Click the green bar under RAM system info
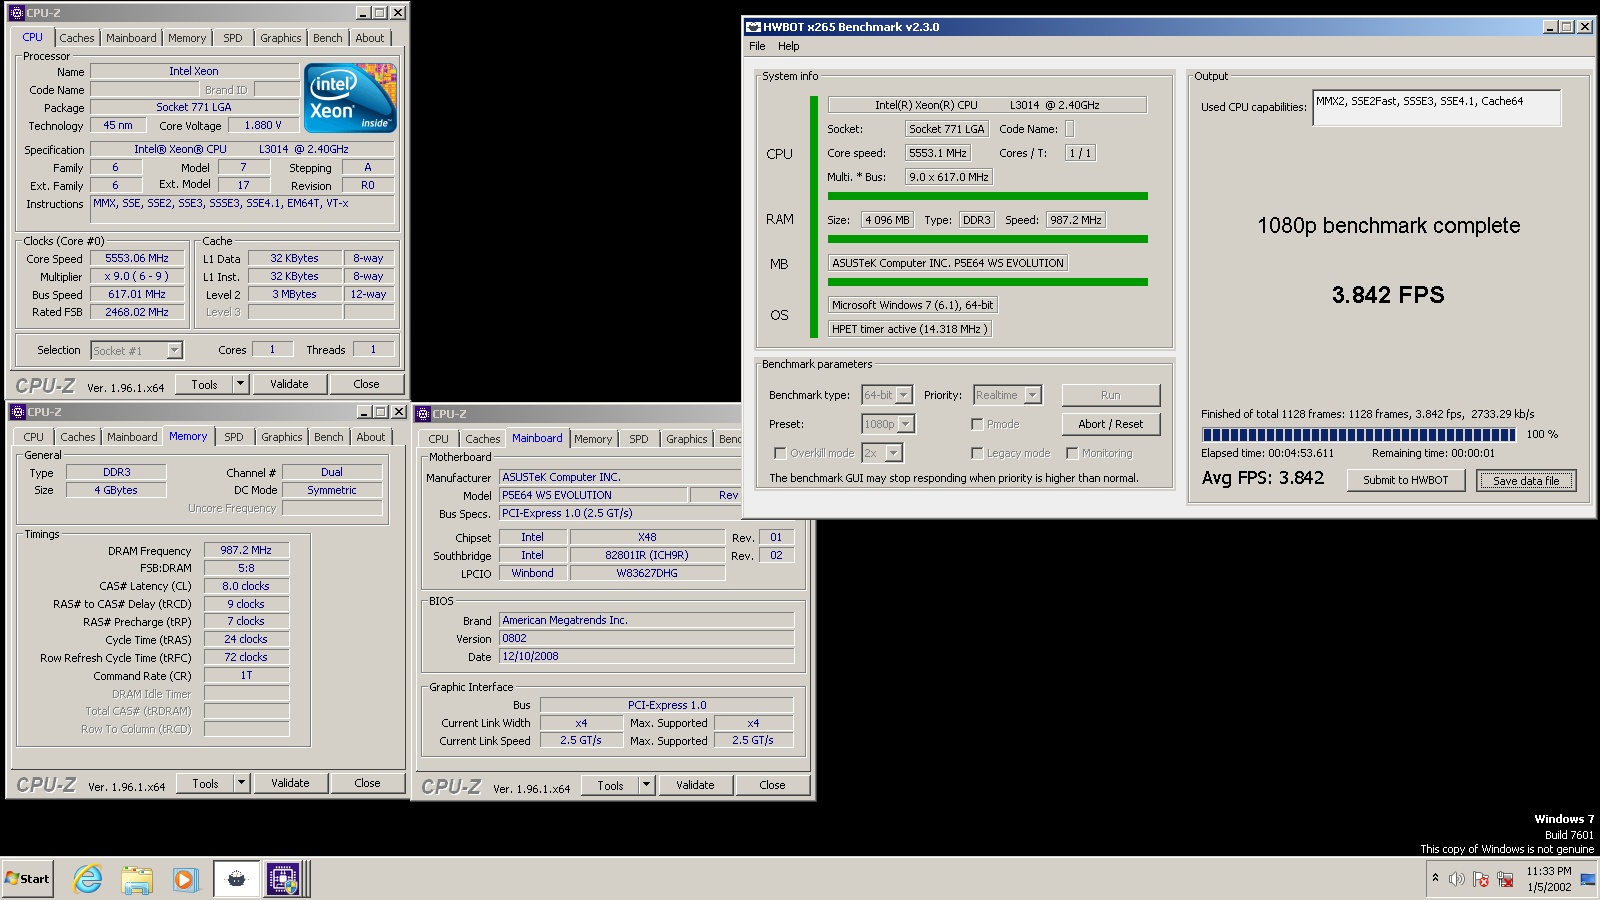 click(x=988, y=239)
